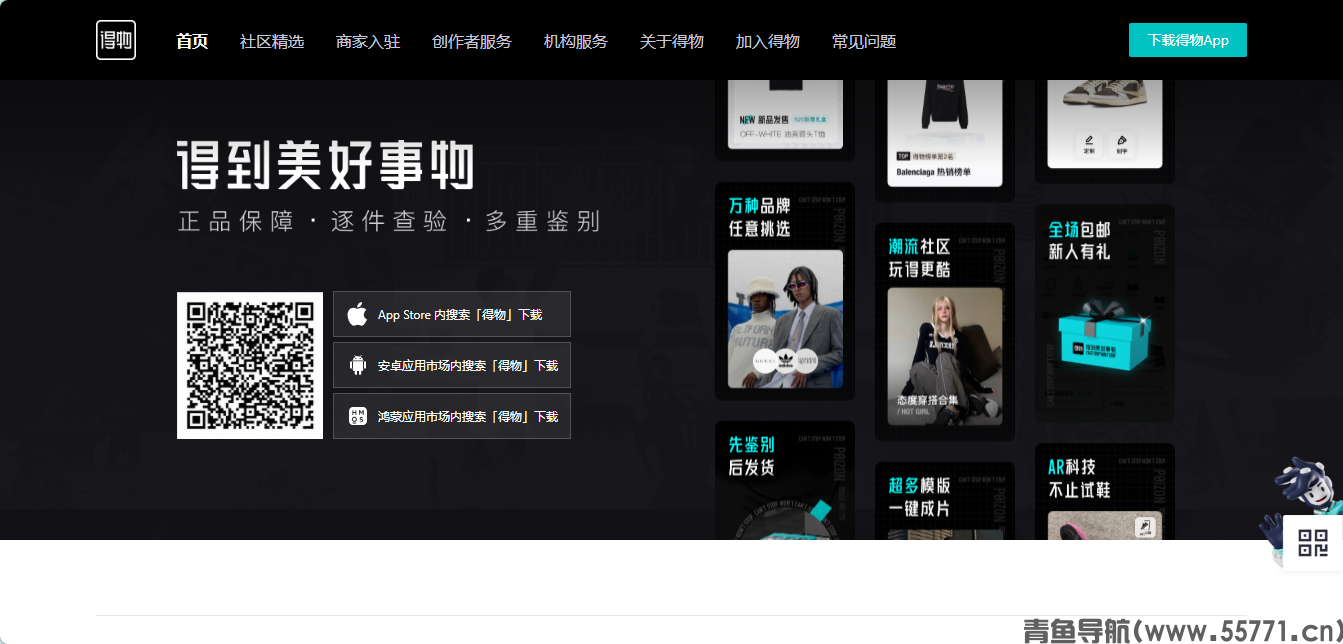Open the AR科技 不止试鞋 card

pyautogui.click(x=1105, y=492)
